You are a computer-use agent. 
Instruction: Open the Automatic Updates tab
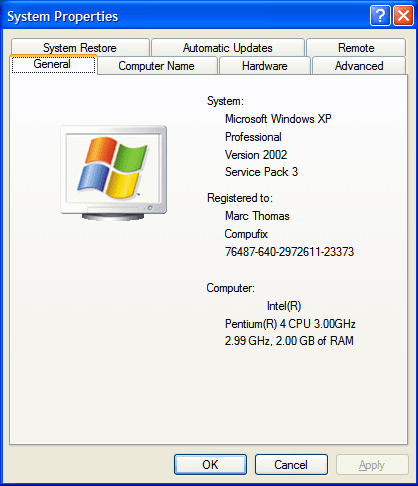(228, 48)
